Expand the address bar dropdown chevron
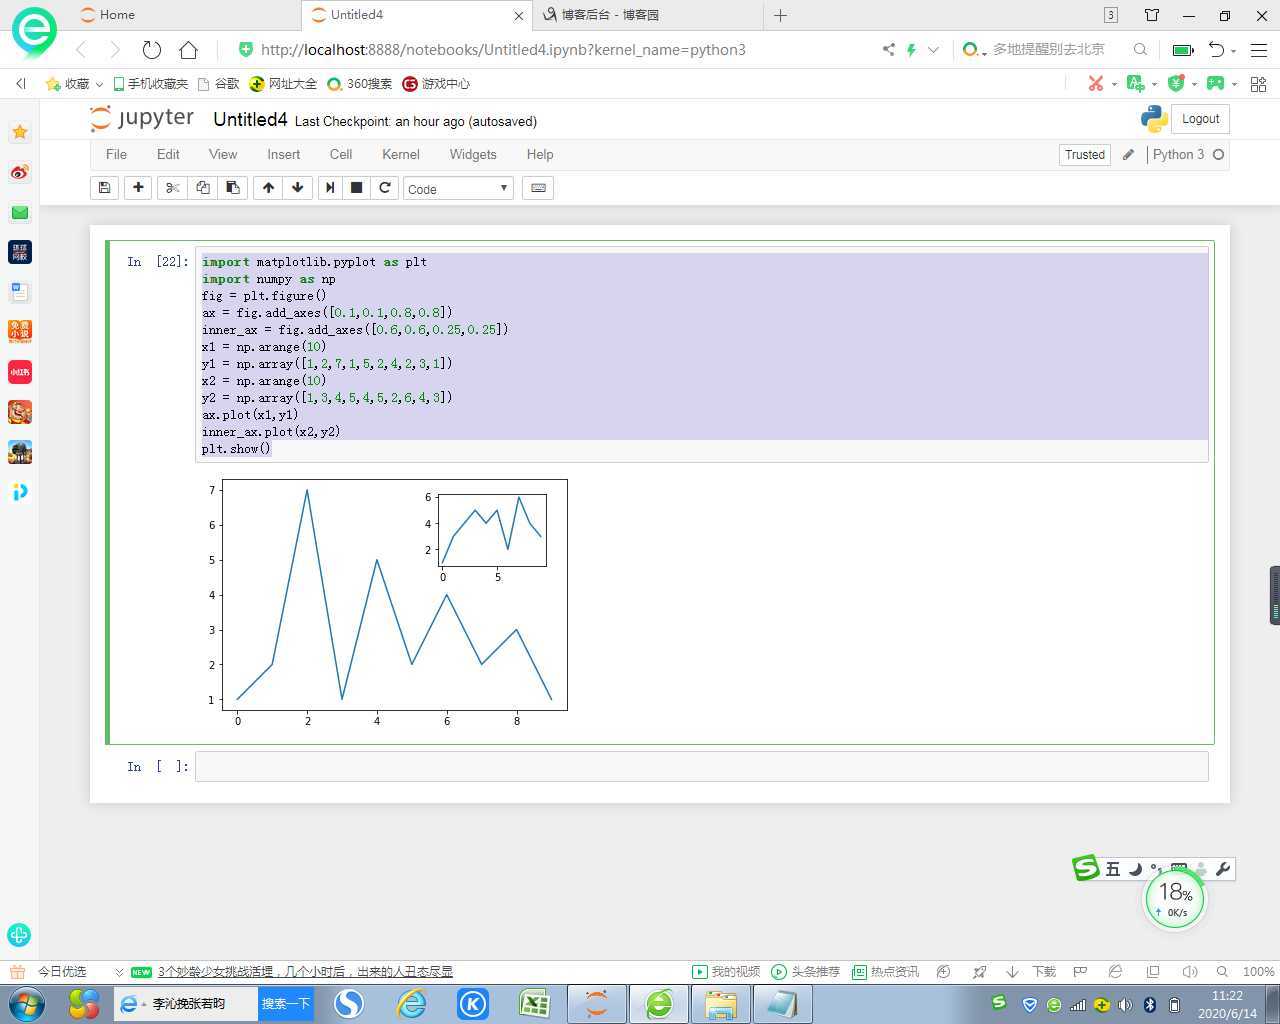Screen dimensions: 1280x1024 933,49
